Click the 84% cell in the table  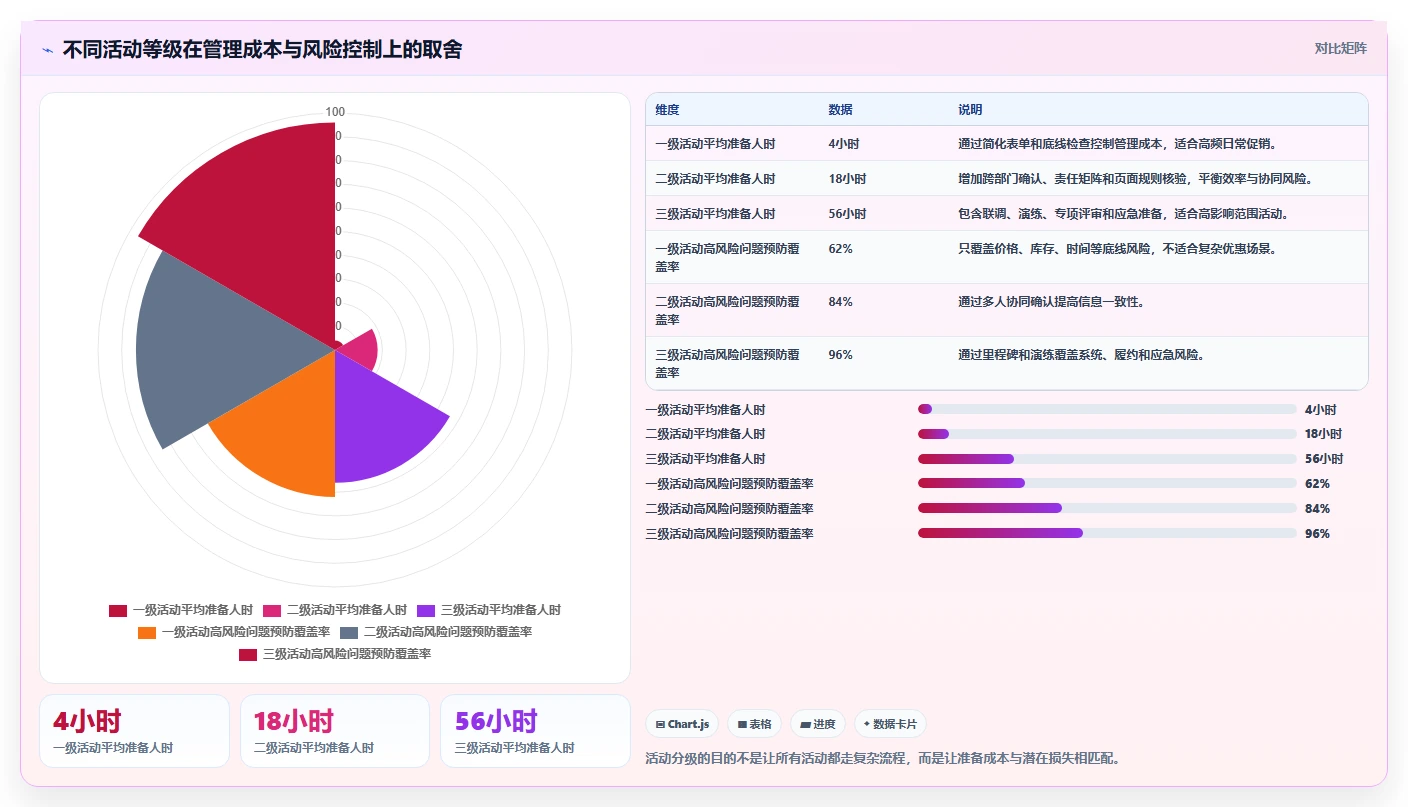840,302
